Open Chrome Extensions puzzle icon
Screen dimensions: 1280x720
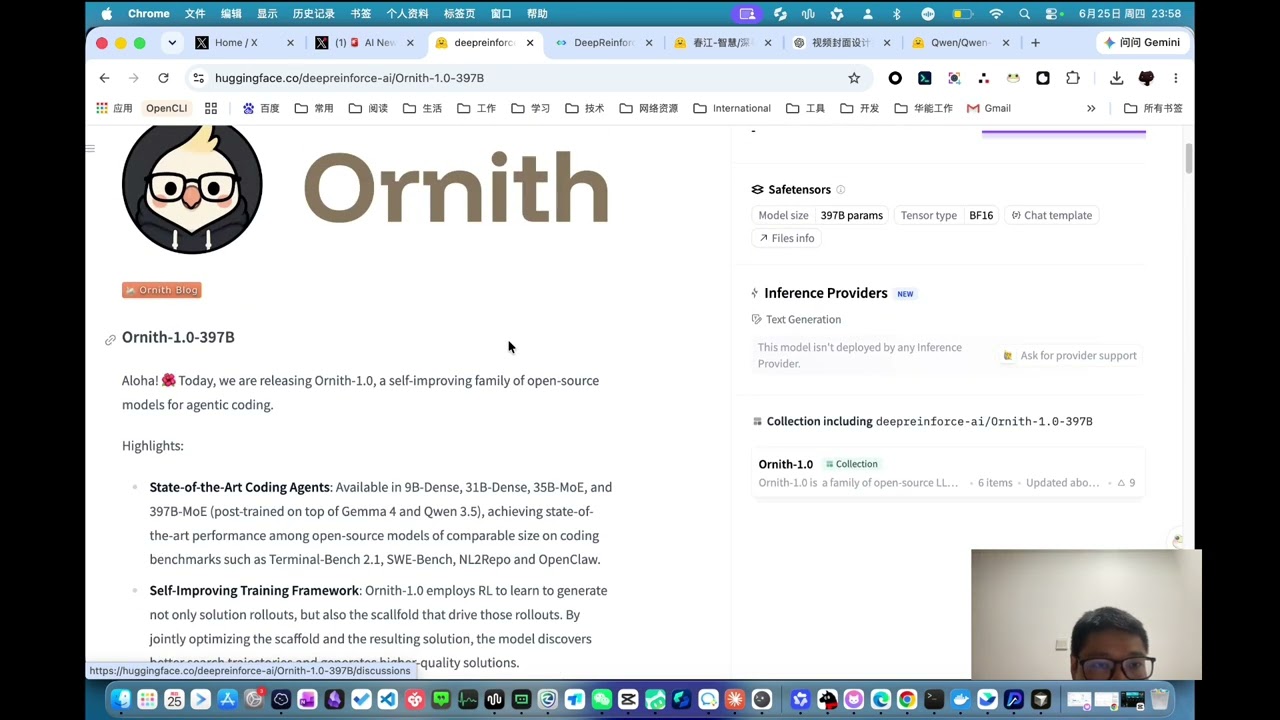1073,78
